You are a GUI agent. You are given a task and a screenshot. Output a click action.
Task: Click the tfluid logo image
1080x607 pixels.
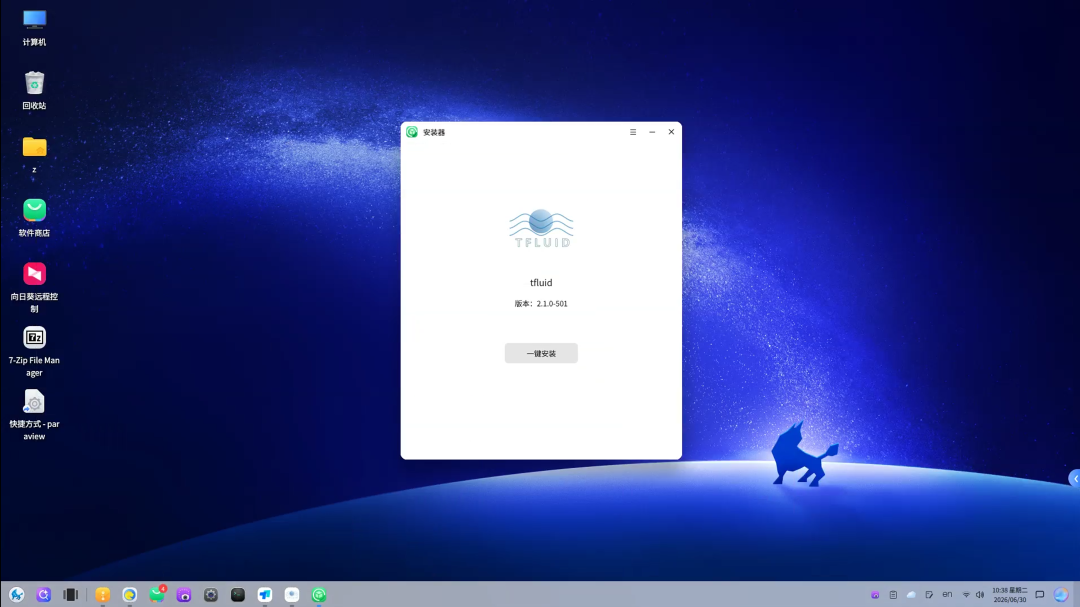click(x=541, y=228)
